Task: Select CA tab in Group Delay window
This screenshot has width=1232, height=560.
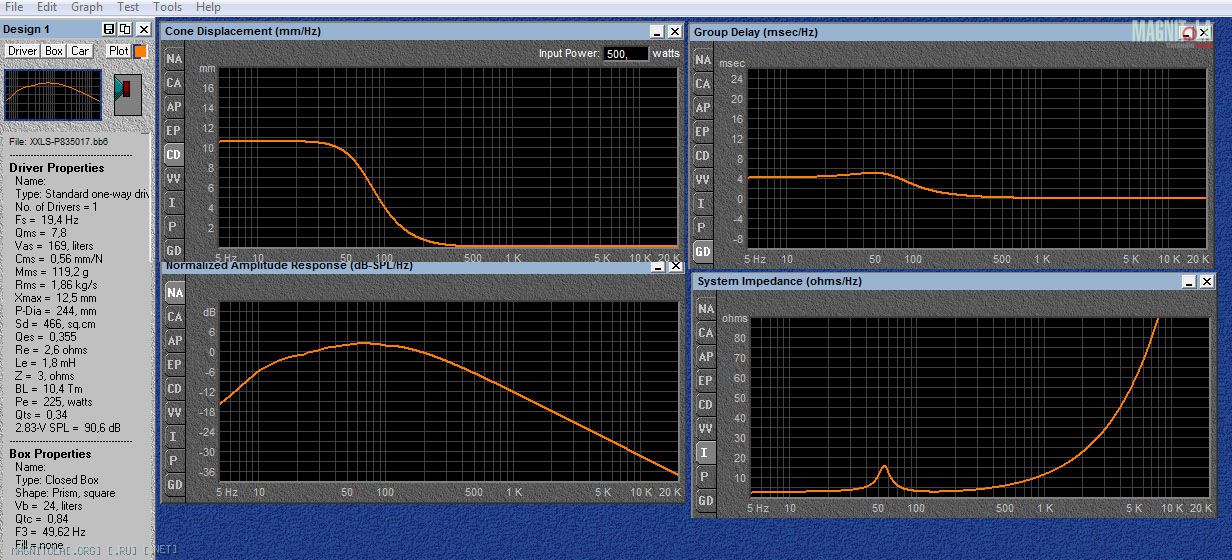Action: pos(703,84)
